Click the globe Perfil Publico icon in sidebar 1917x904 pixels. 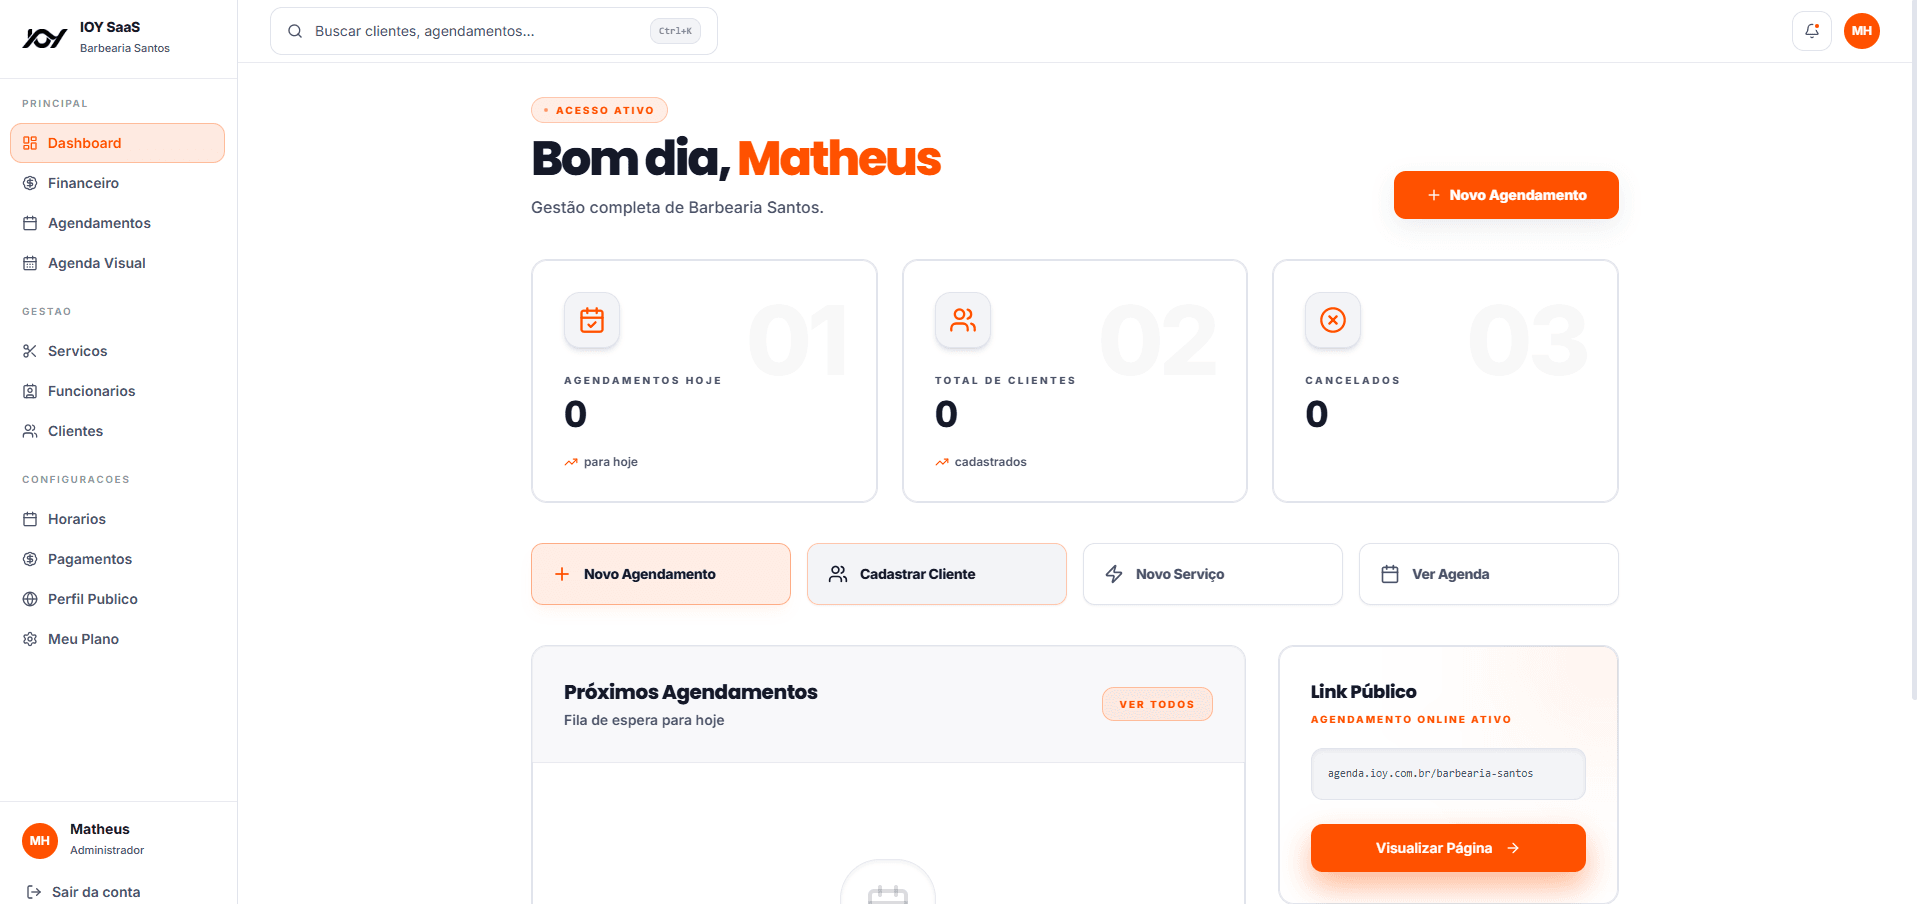coord(30,599)
